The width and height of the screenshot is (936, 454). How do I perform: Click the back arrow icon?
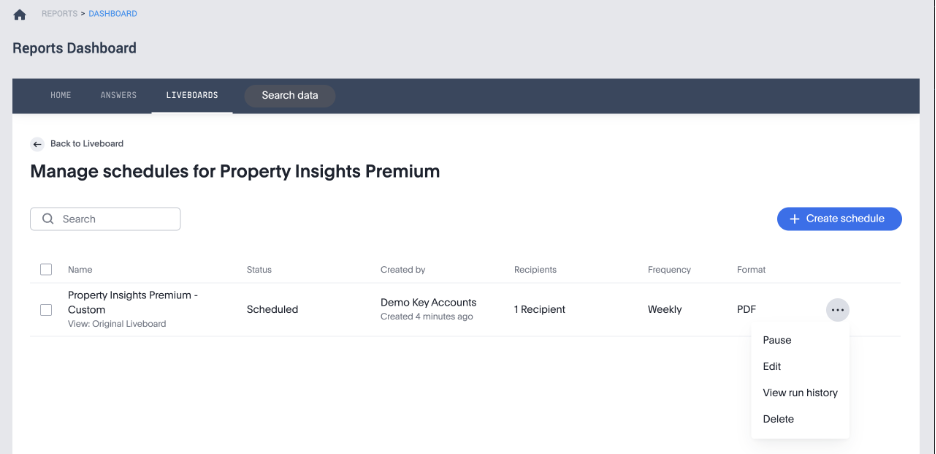37,144
